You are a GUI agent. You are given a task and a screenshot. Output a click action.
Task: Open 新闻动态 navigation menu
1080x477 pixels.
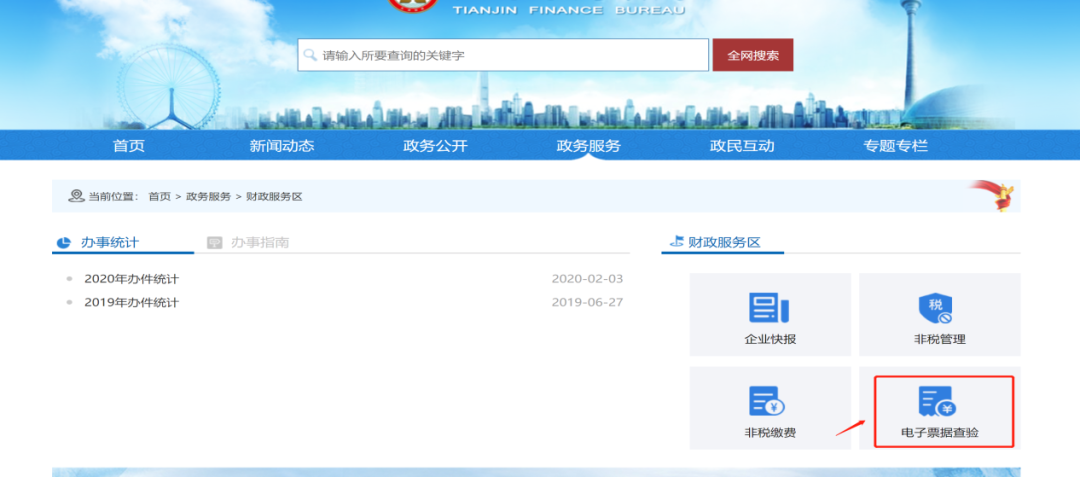(282, 146)
